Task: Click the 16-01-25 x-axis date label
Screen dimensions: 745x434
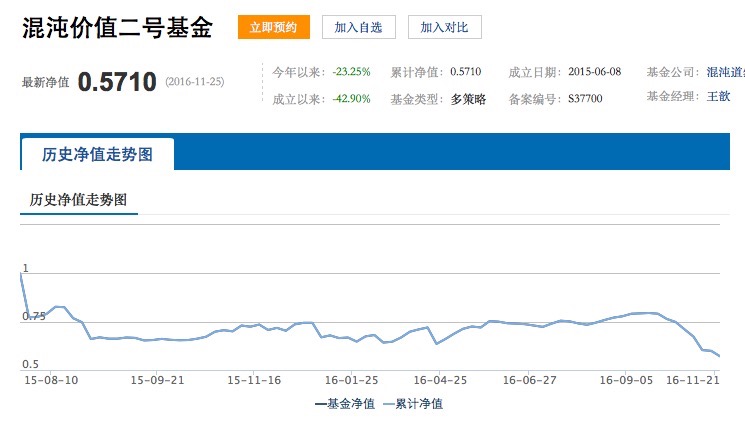Action: coord(350,381)
